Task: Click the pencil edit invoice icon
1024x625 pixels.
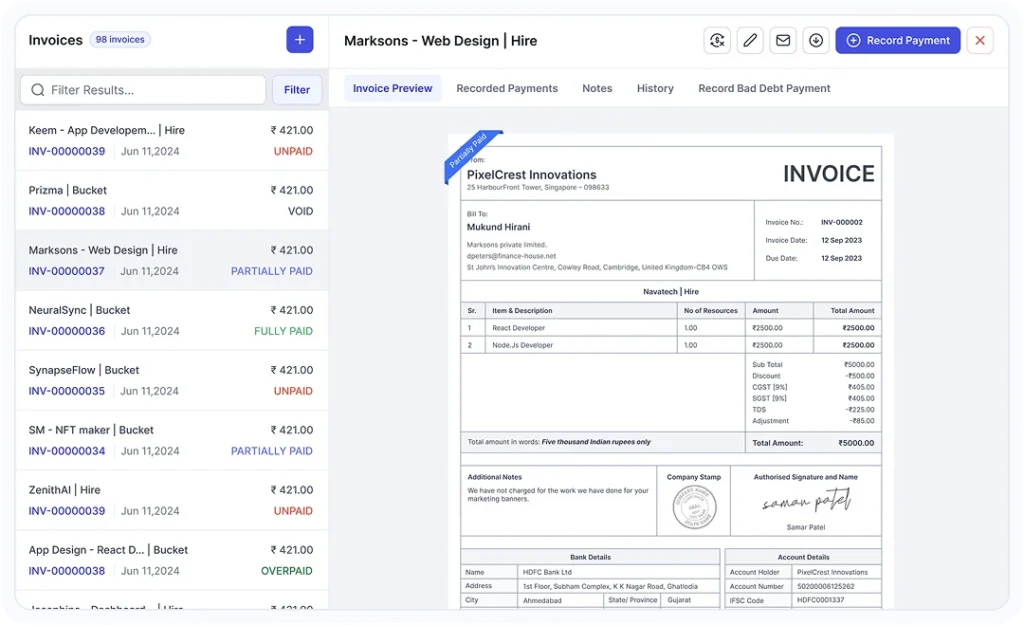Action: click(x=750, y=40)
